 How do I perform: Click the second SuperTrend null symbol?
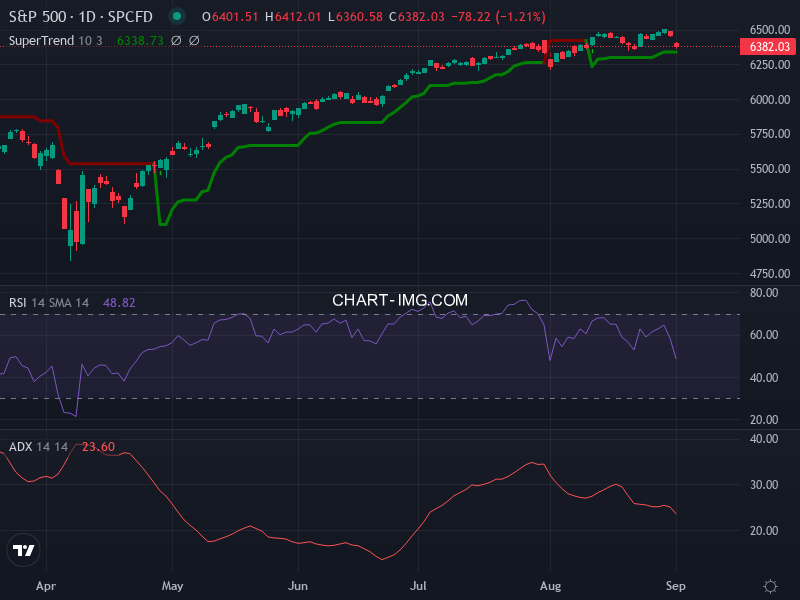pos(194,40)
